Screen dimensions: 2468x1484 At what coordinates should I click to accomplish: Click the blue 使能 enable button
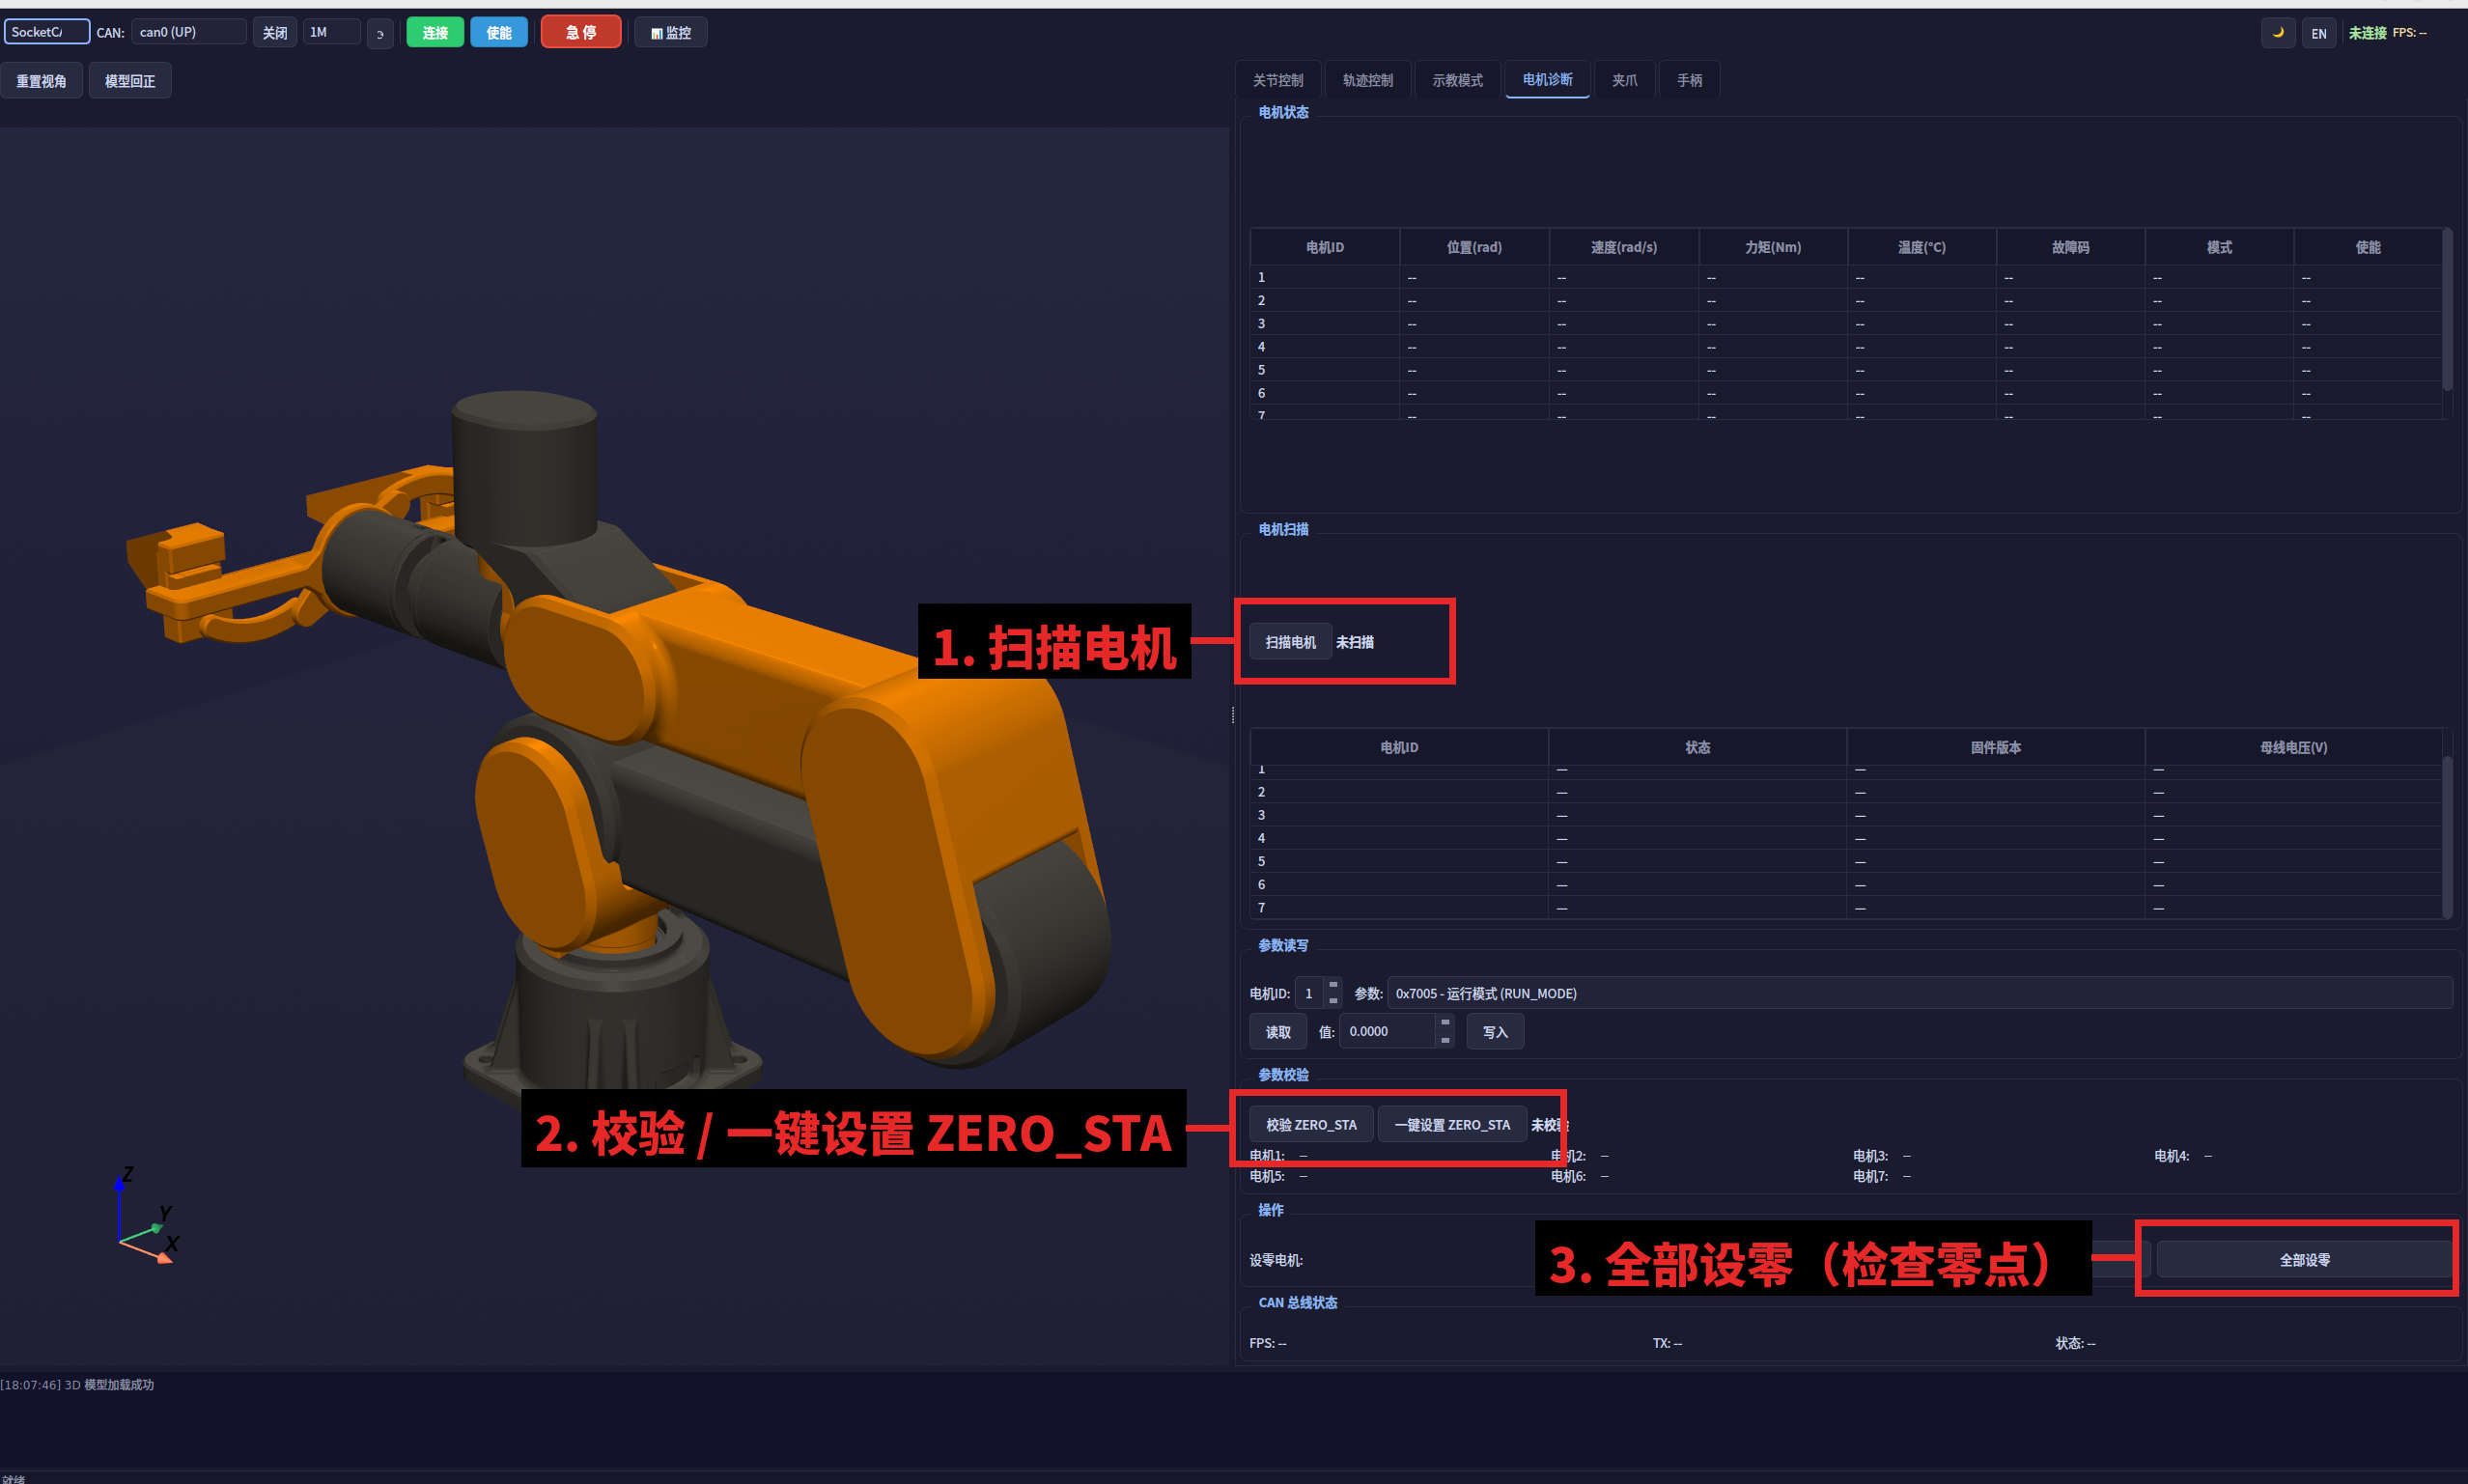pyautogui.click(x=499, y=33)
